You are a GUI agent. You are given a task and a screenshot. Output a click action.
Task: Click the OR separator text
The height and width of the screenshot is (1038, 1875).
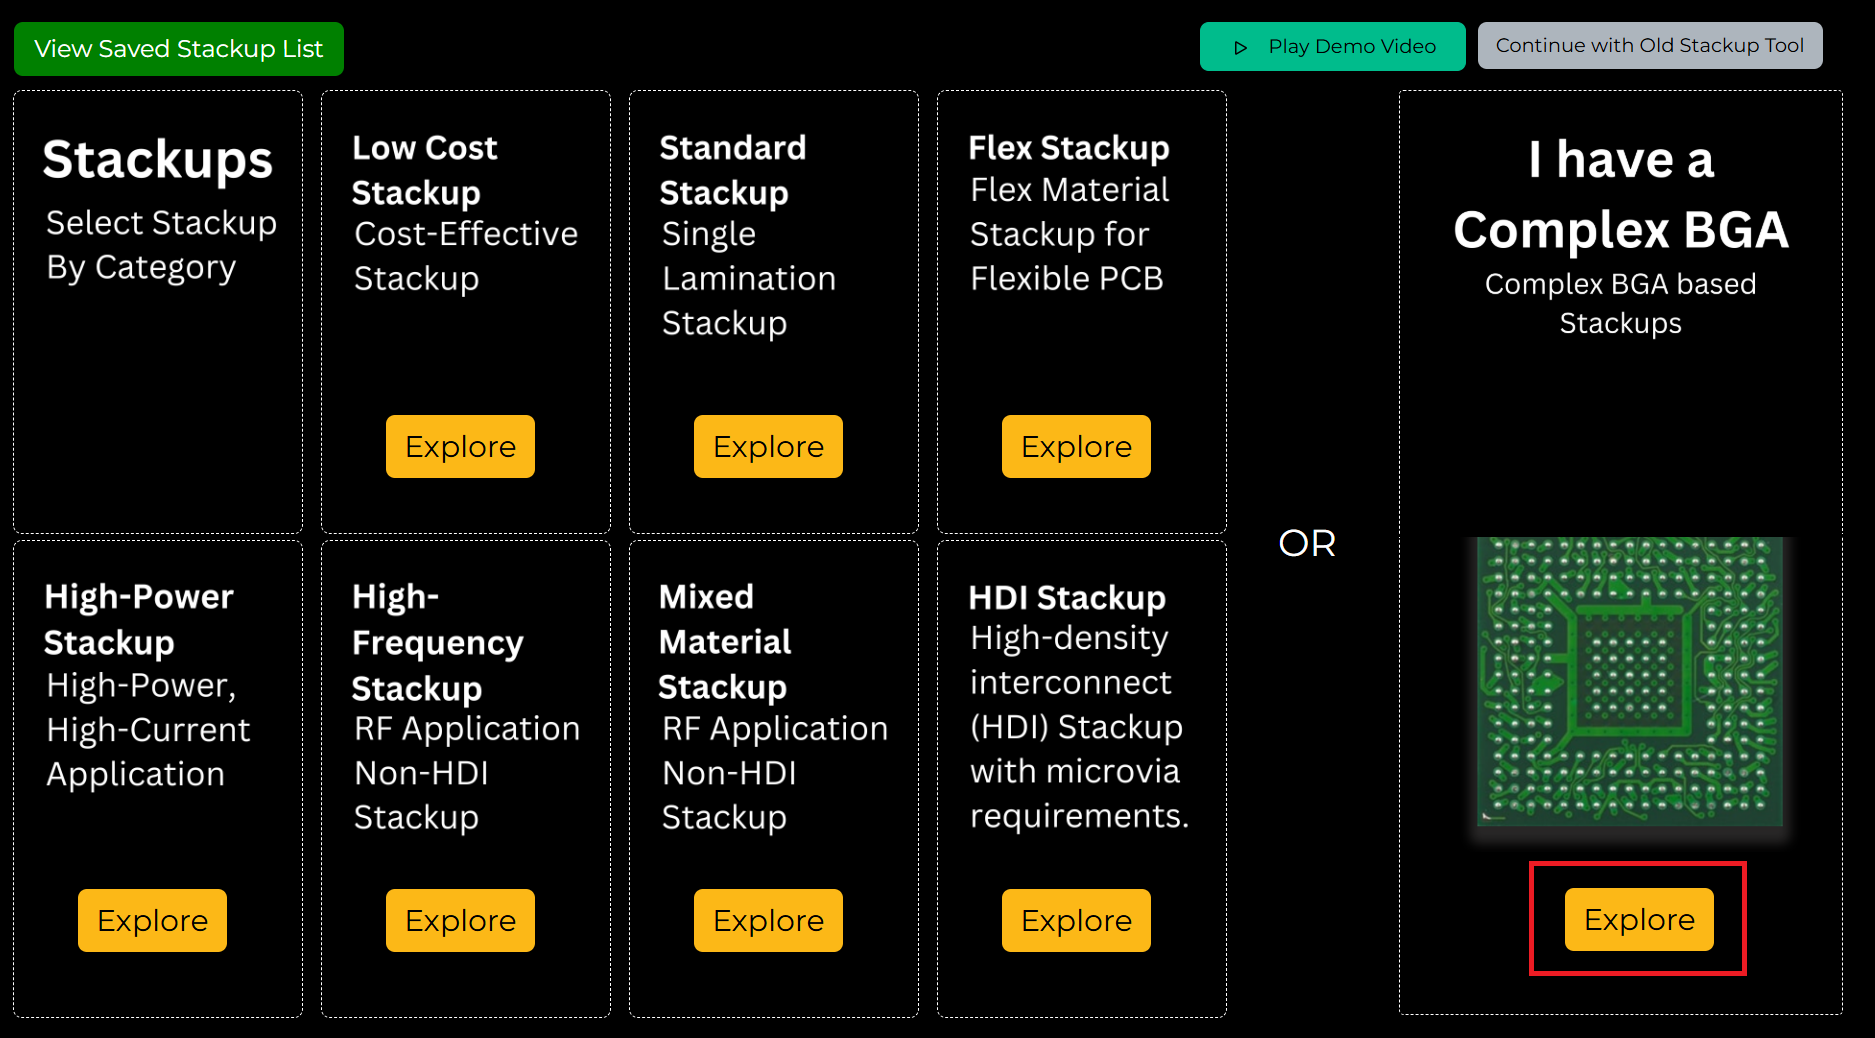pyautogui.click(x=1306, y=543)
